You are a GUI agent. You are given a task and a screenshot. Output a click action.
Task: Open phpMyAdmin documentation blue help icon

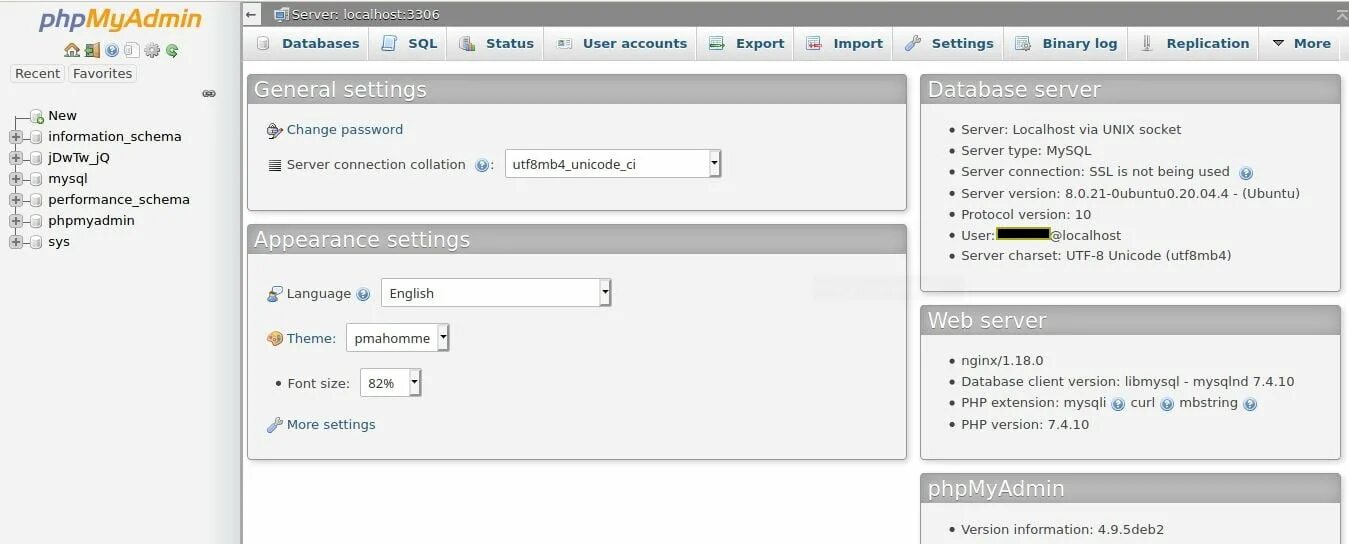click(x=112, y=50)
